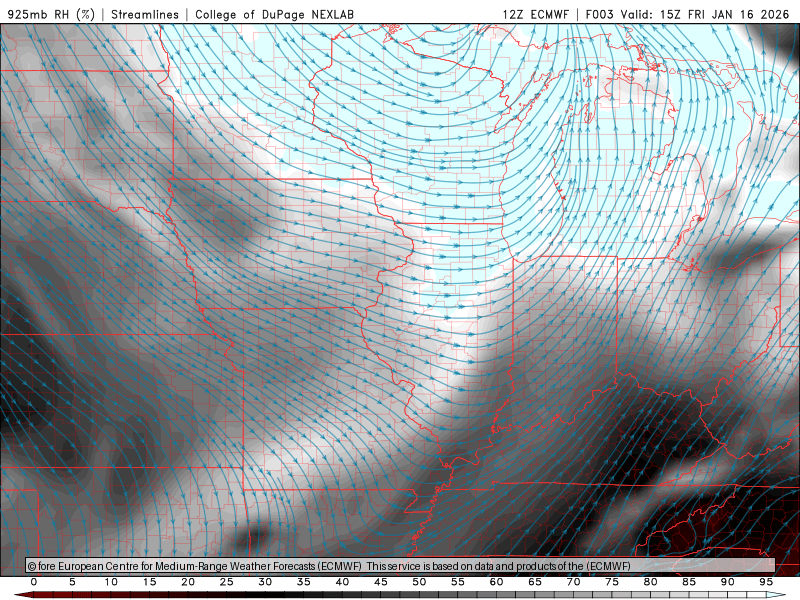Click the '25' label on legend
The image size is (800, 600).
click(227, 582)
